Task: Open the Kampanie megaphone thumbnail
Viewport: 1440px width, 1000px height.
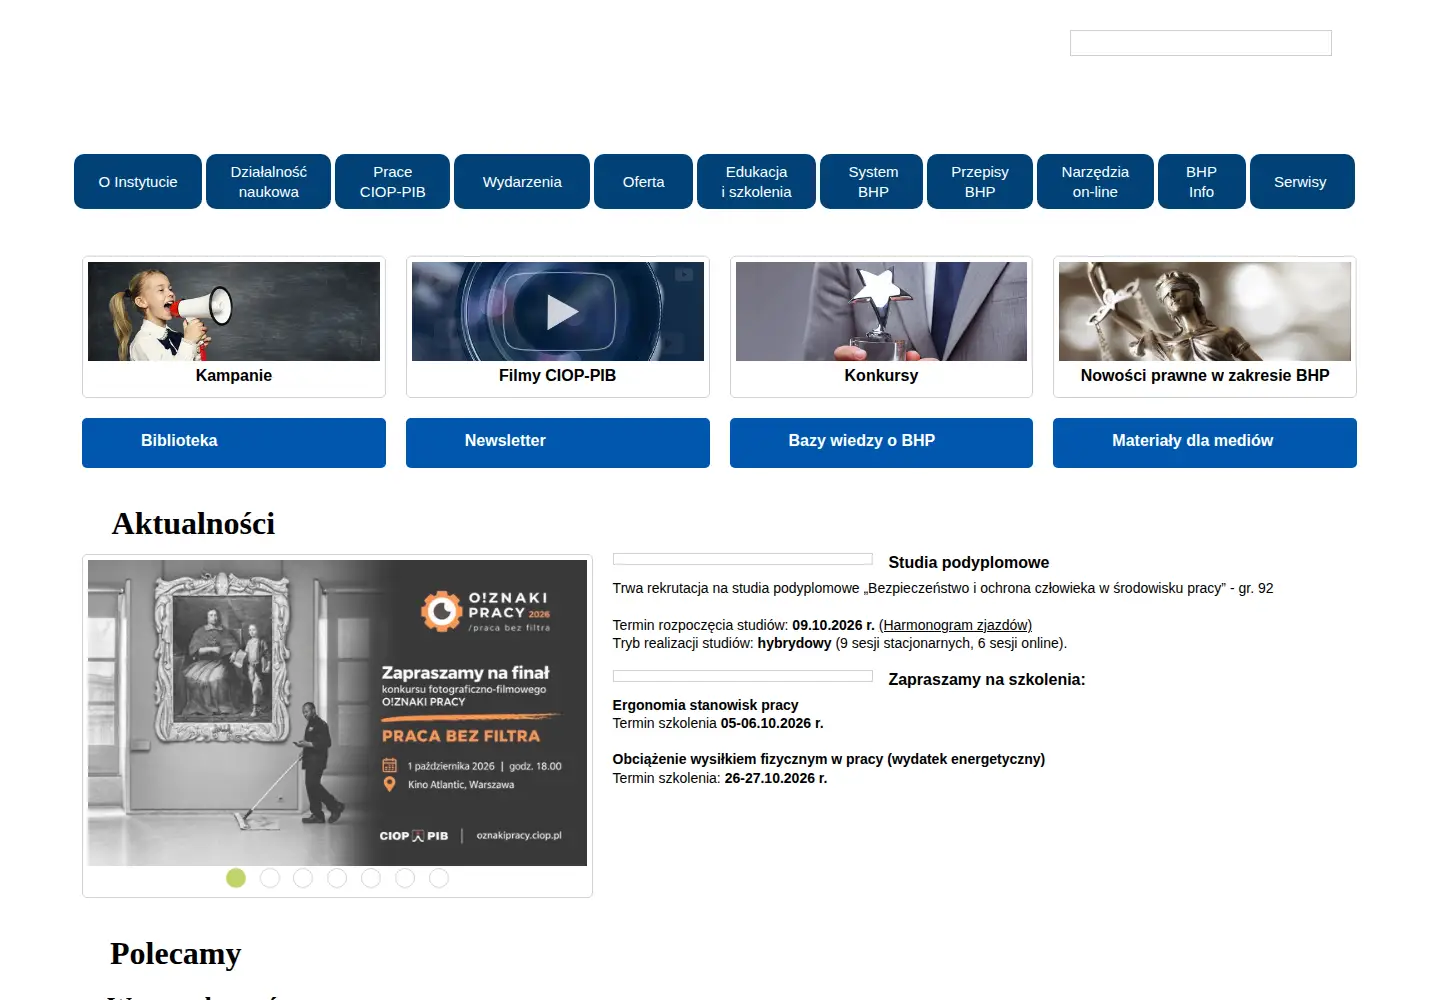Action: [x=234, y=311]
